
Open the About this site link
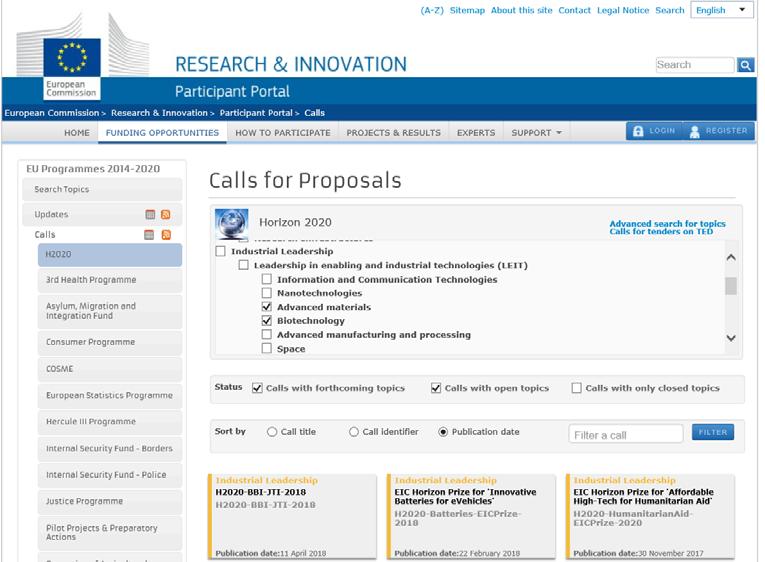[x=521, y=10]
